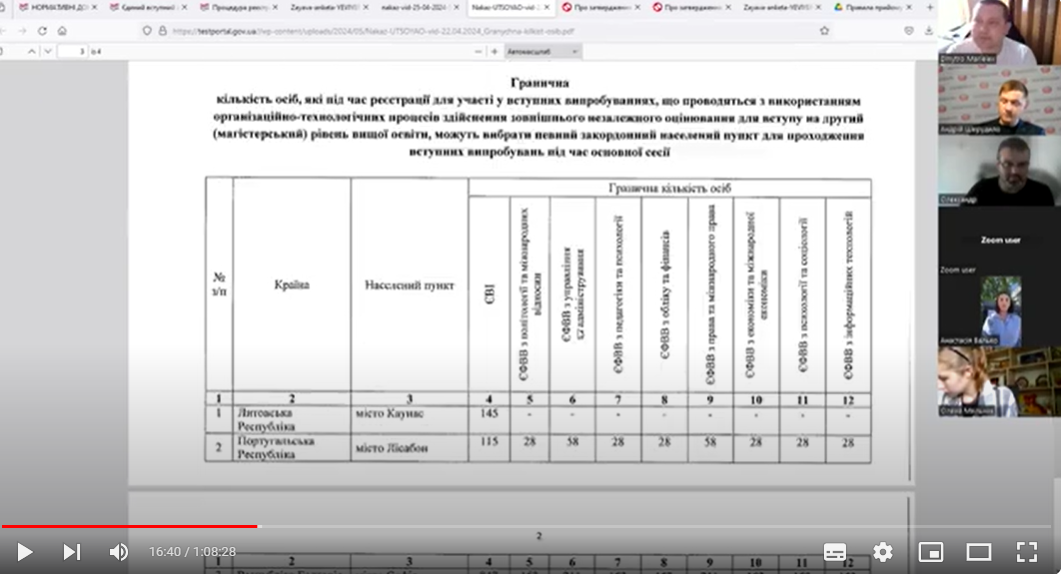Image resolution: width=1061 pixels, height=574 pixels.
Task: Open video player settings gear
Action: point(882,552)
